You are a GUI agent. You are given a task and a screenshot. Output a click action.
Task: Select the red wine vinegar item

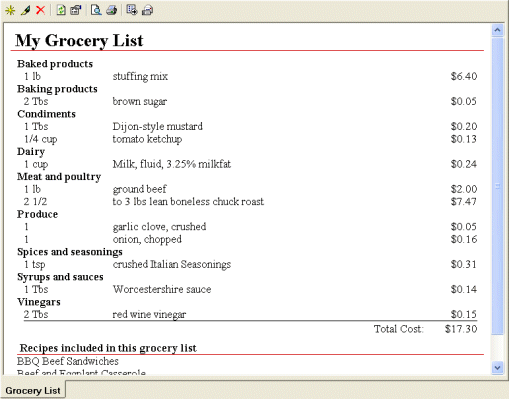click(149, 315)
